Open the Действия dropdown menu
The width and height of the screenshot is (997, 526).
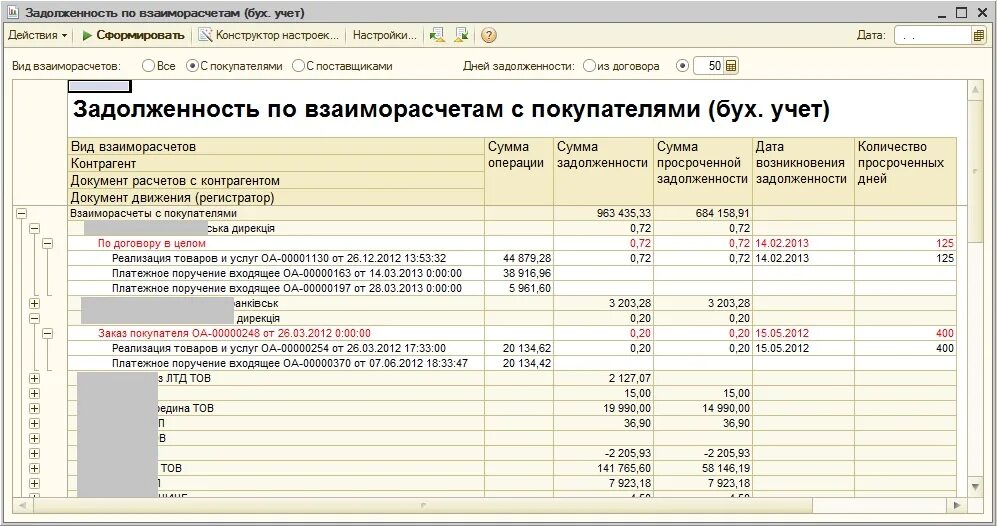(x=38, y=36)
